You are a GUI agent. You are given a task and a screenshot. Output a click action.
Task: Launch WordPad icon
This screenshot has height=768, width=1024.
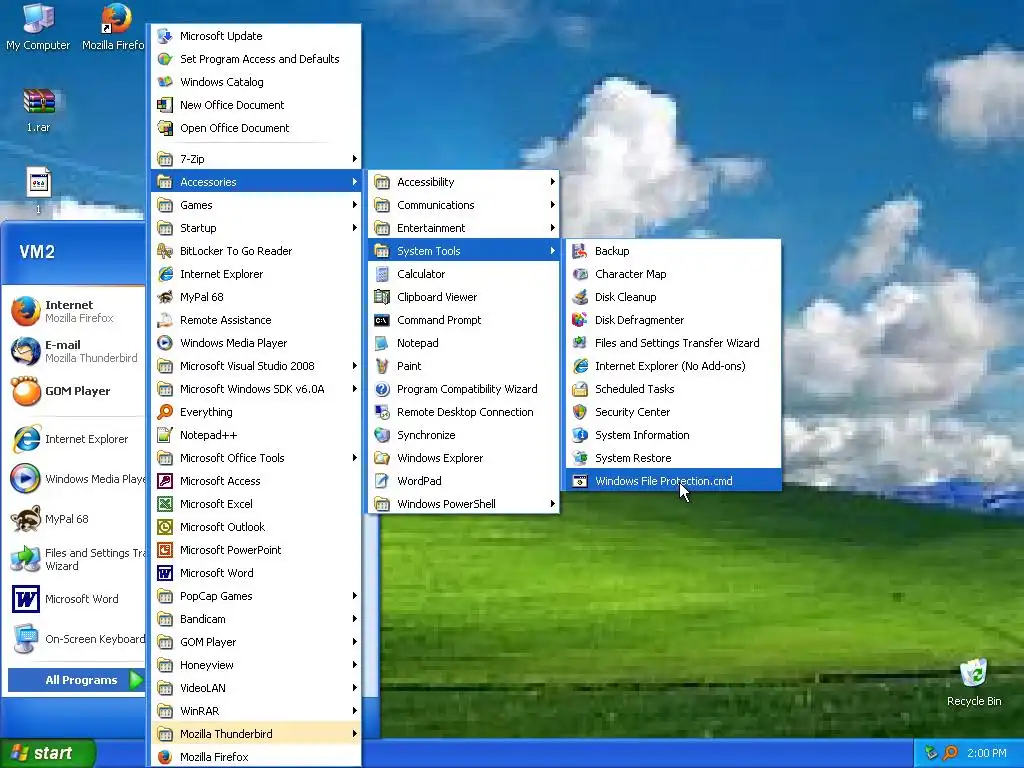[x=382, y=481]
